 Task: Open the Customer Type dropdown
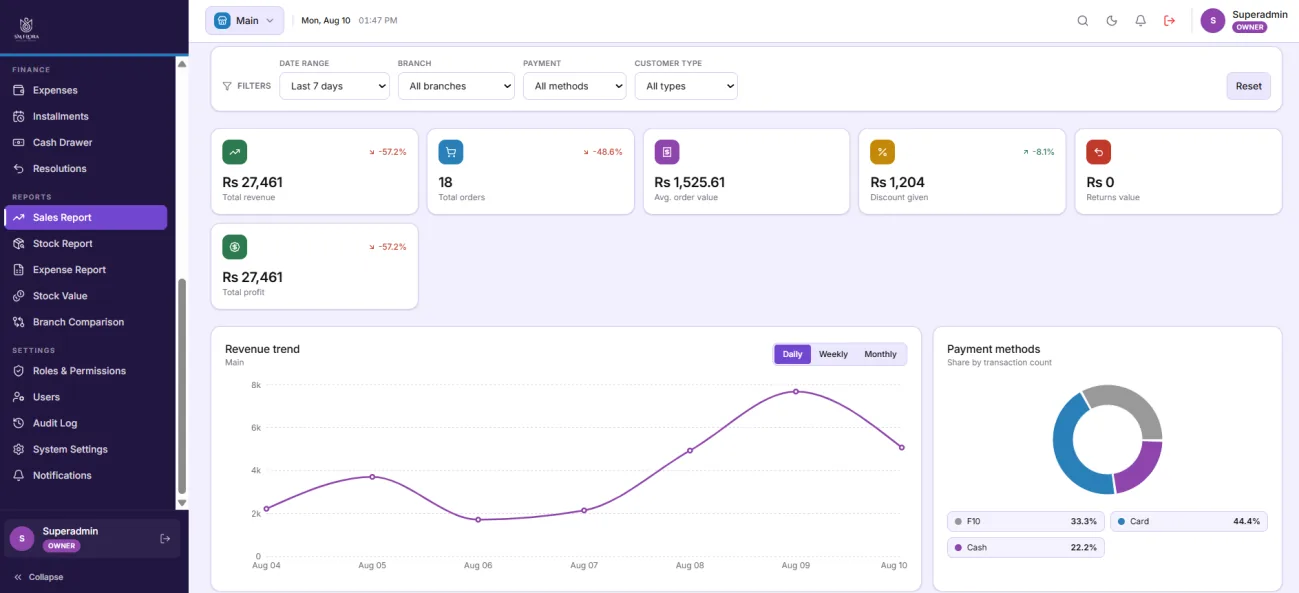click(x=686, y=86)
